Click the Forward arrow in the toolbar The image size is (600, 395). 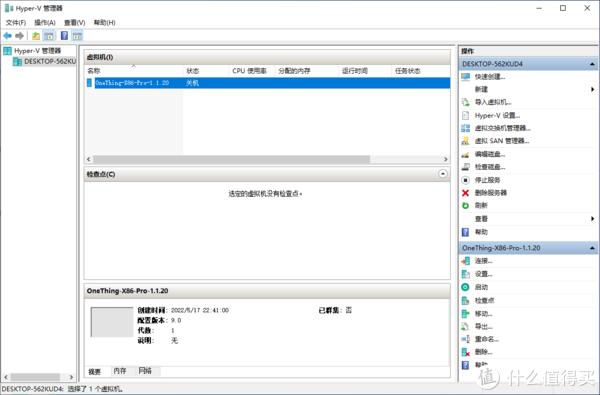[20, 36]
